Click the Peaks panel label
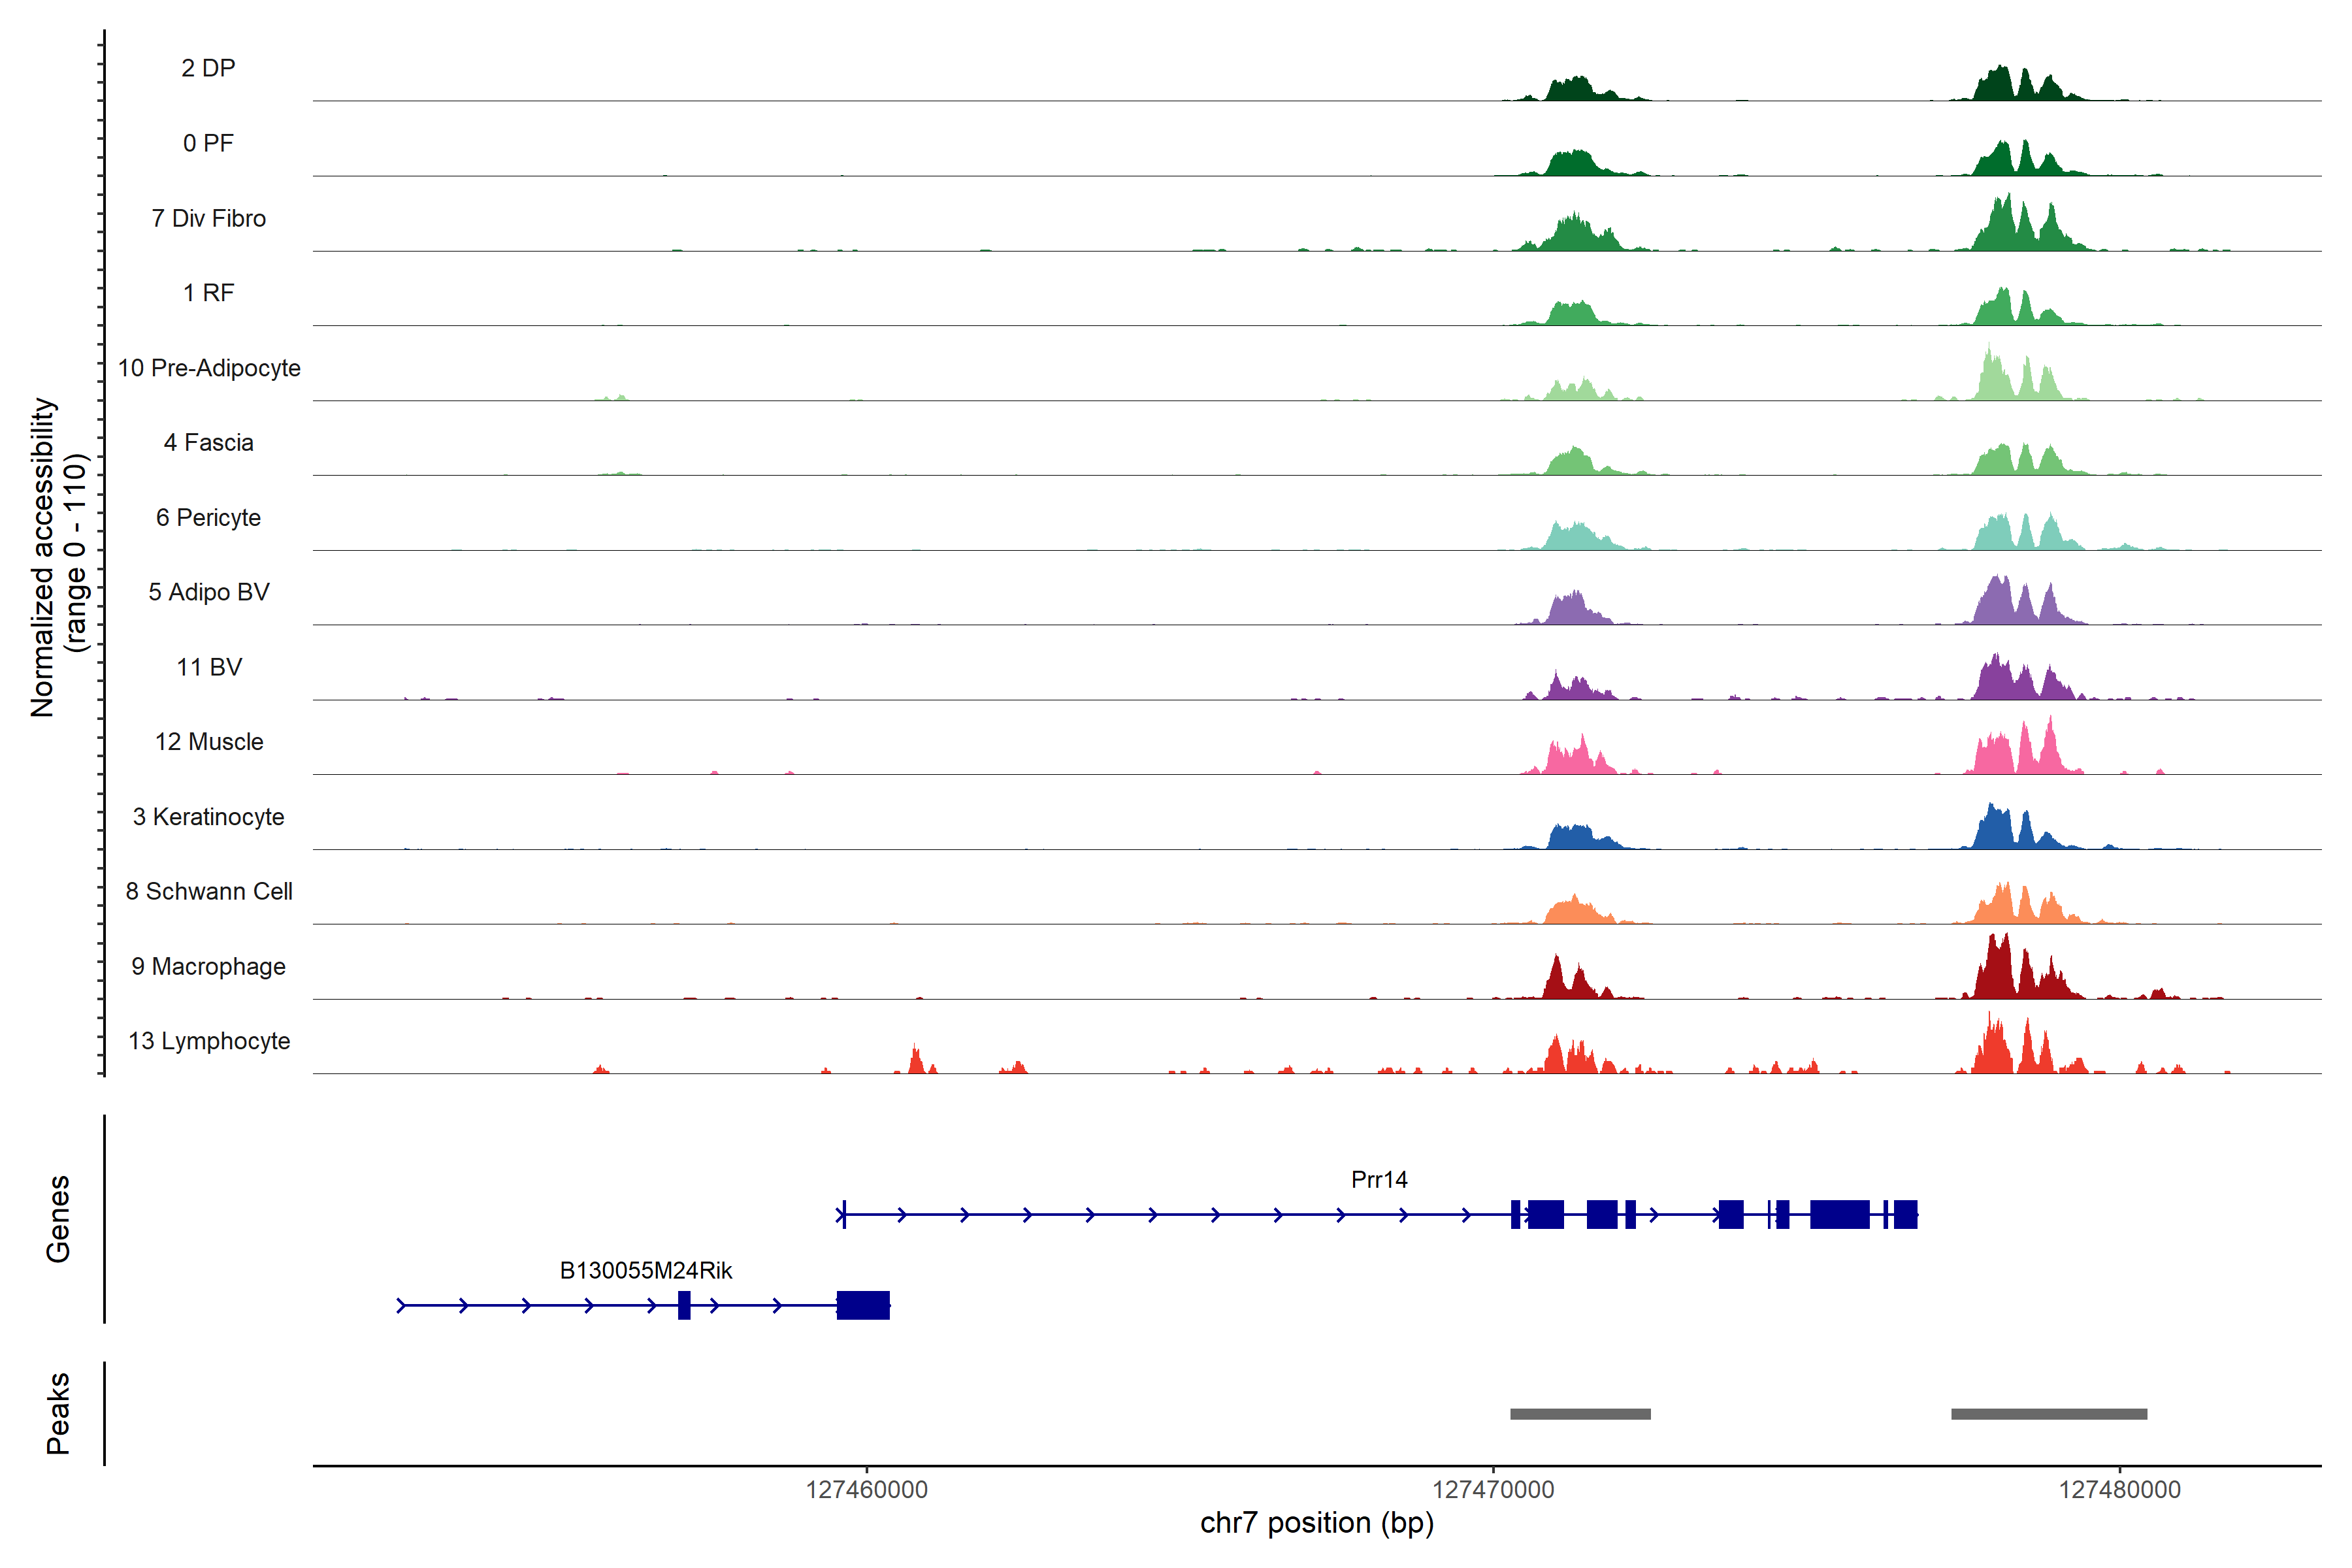This screenshot has width=2352, height=1568. (x=58, y=1413)
